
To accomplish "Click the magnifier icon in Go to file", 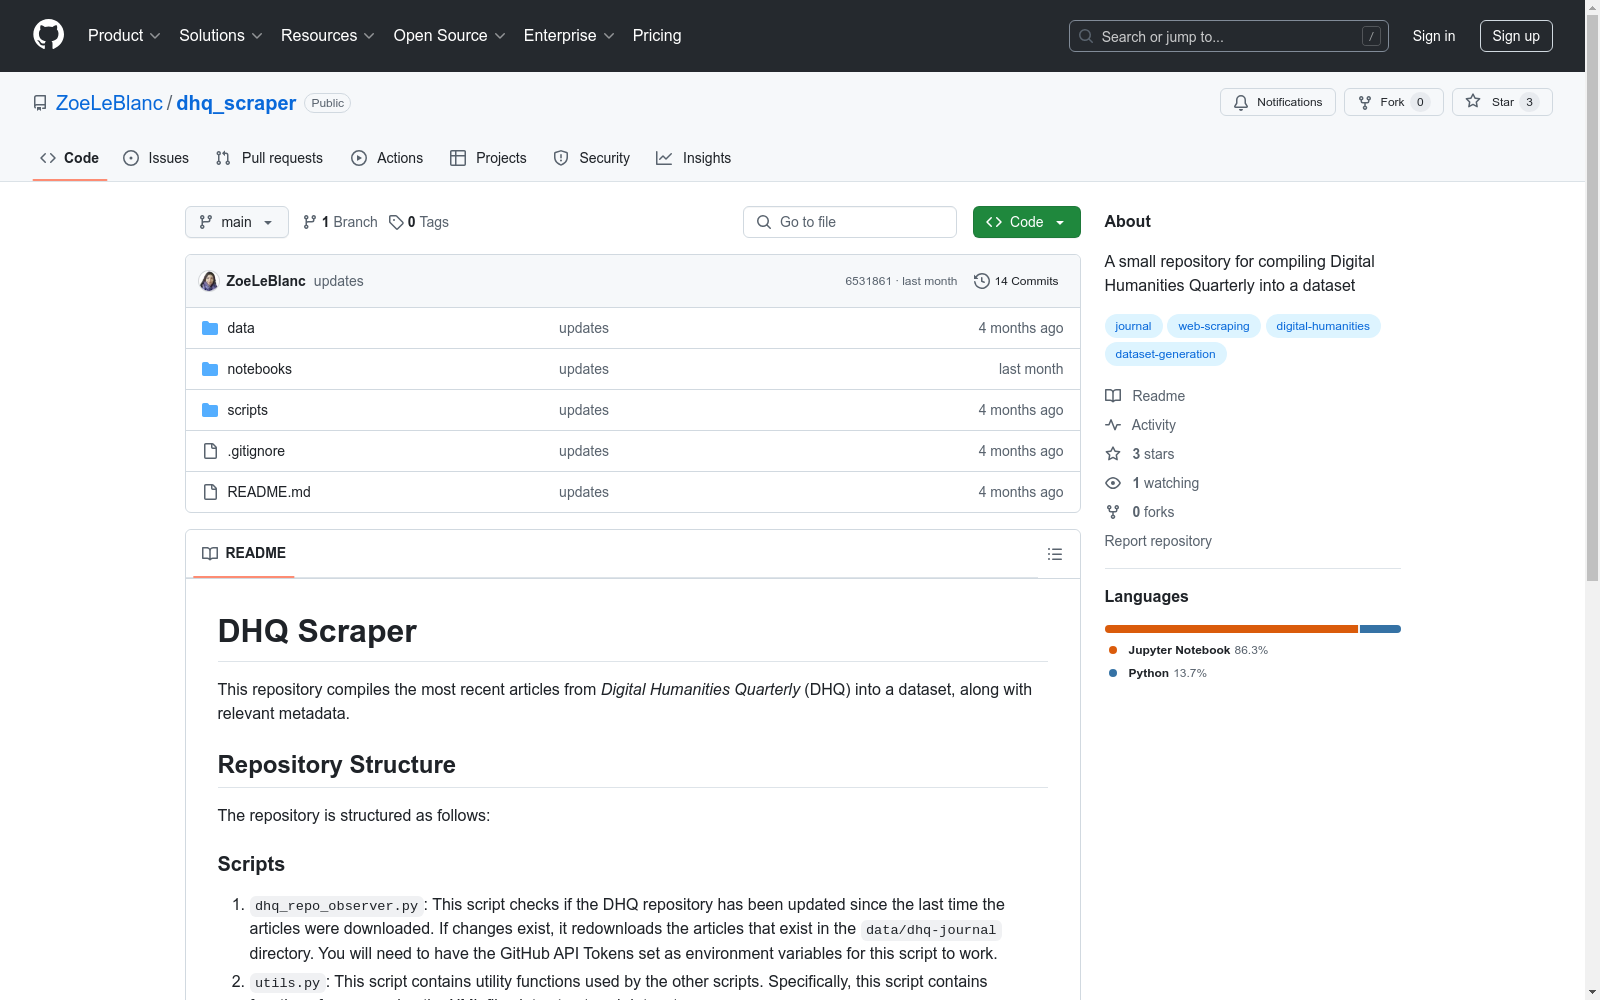I will pos(764,222).
